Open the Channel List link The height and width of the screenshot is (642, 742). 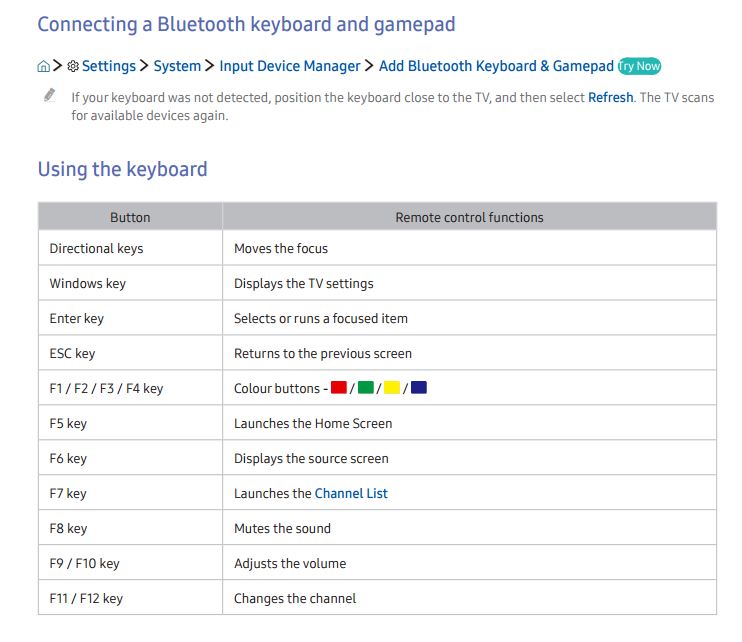[x=351, y=493]
